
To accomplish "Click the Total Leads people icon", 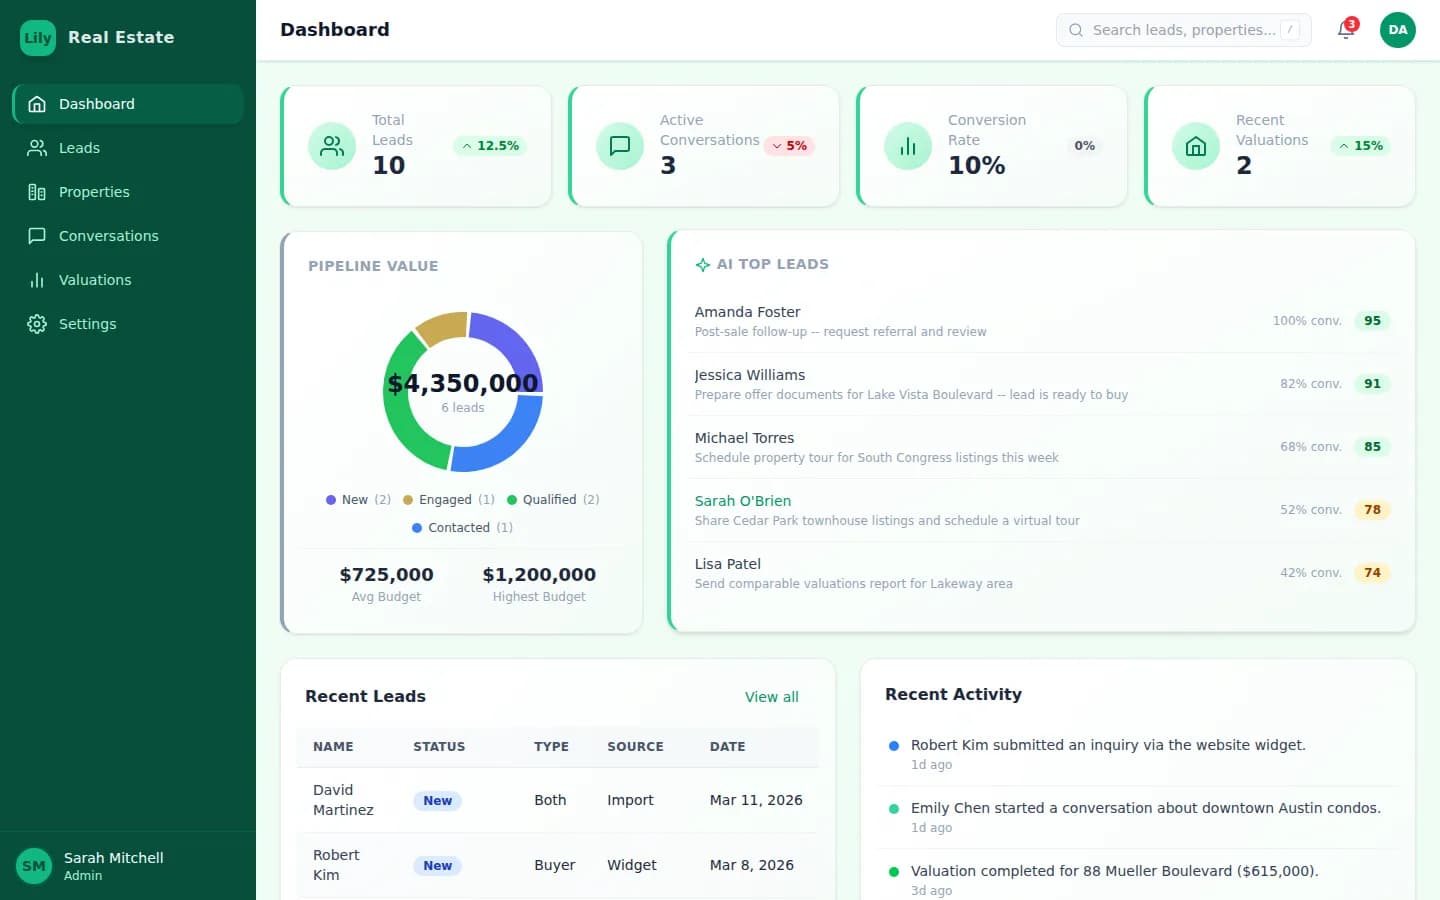I will [x=332, y=146].
